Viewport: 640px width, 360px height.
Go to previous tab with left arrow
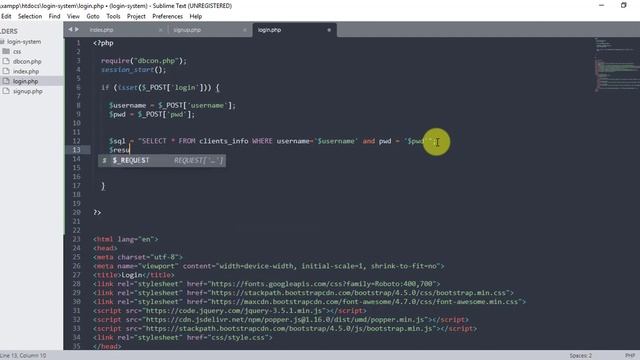tap(70, 29)
